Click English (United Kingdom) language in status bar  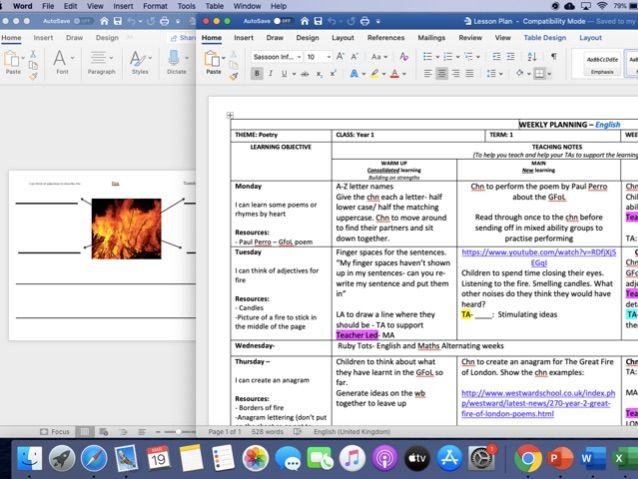(352, 431)
